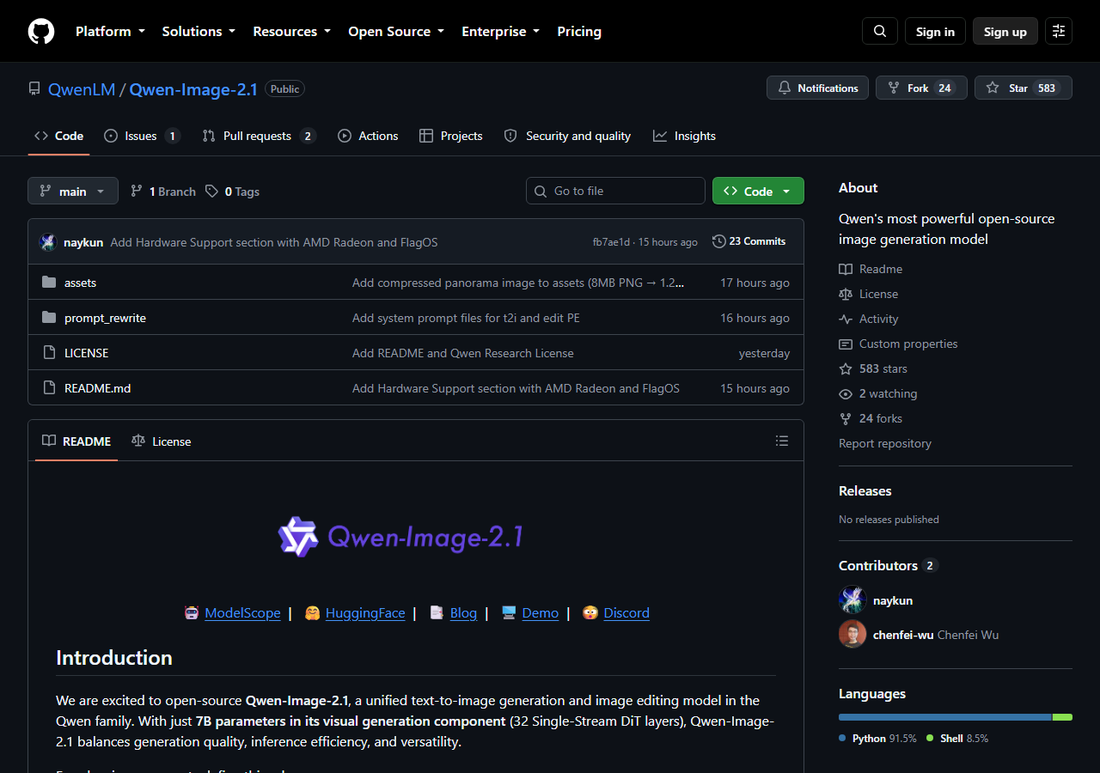The width and height of the screenshot is (1100, 773).
Task: Click the Go to file search field
Action: point(615,191)
